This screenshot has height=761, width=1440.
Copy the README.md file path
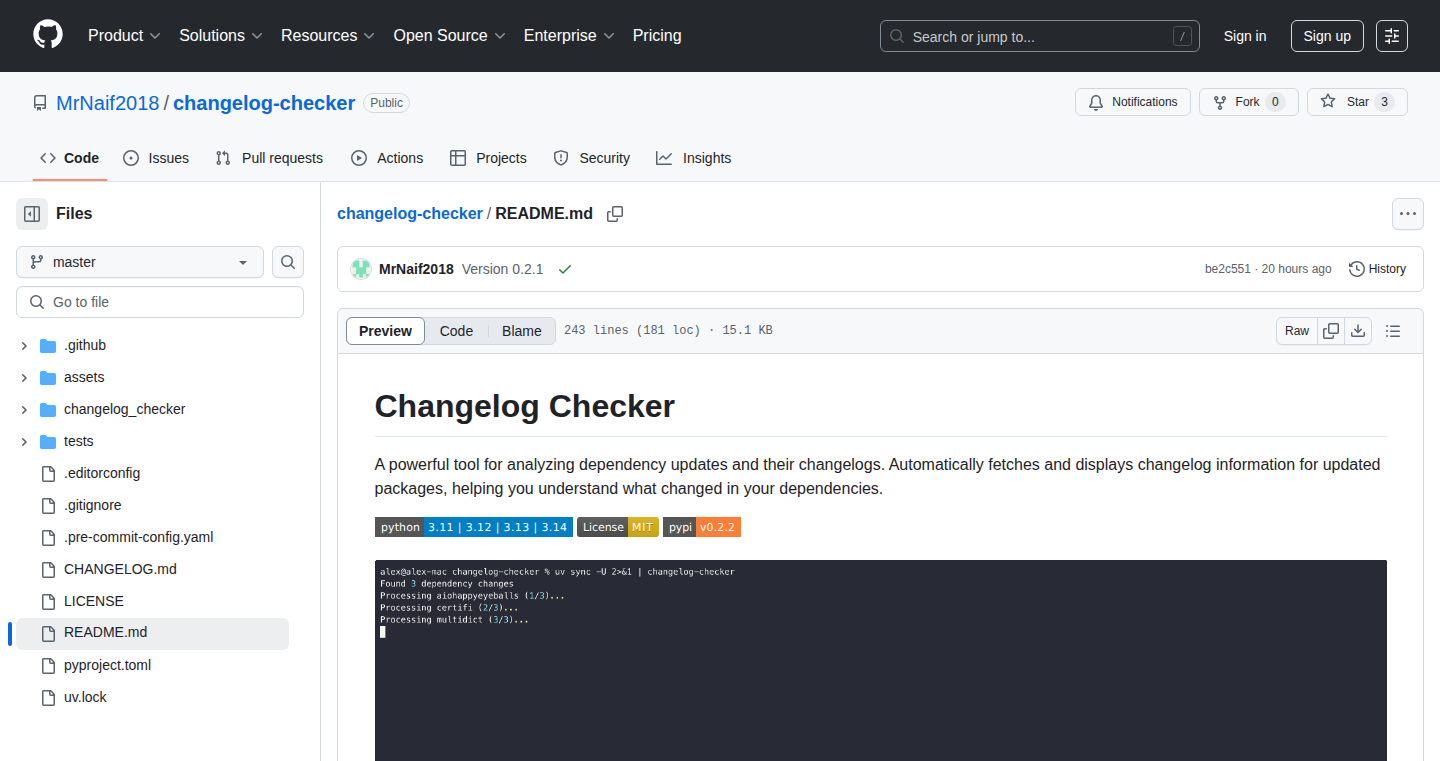tap(615, 214)
